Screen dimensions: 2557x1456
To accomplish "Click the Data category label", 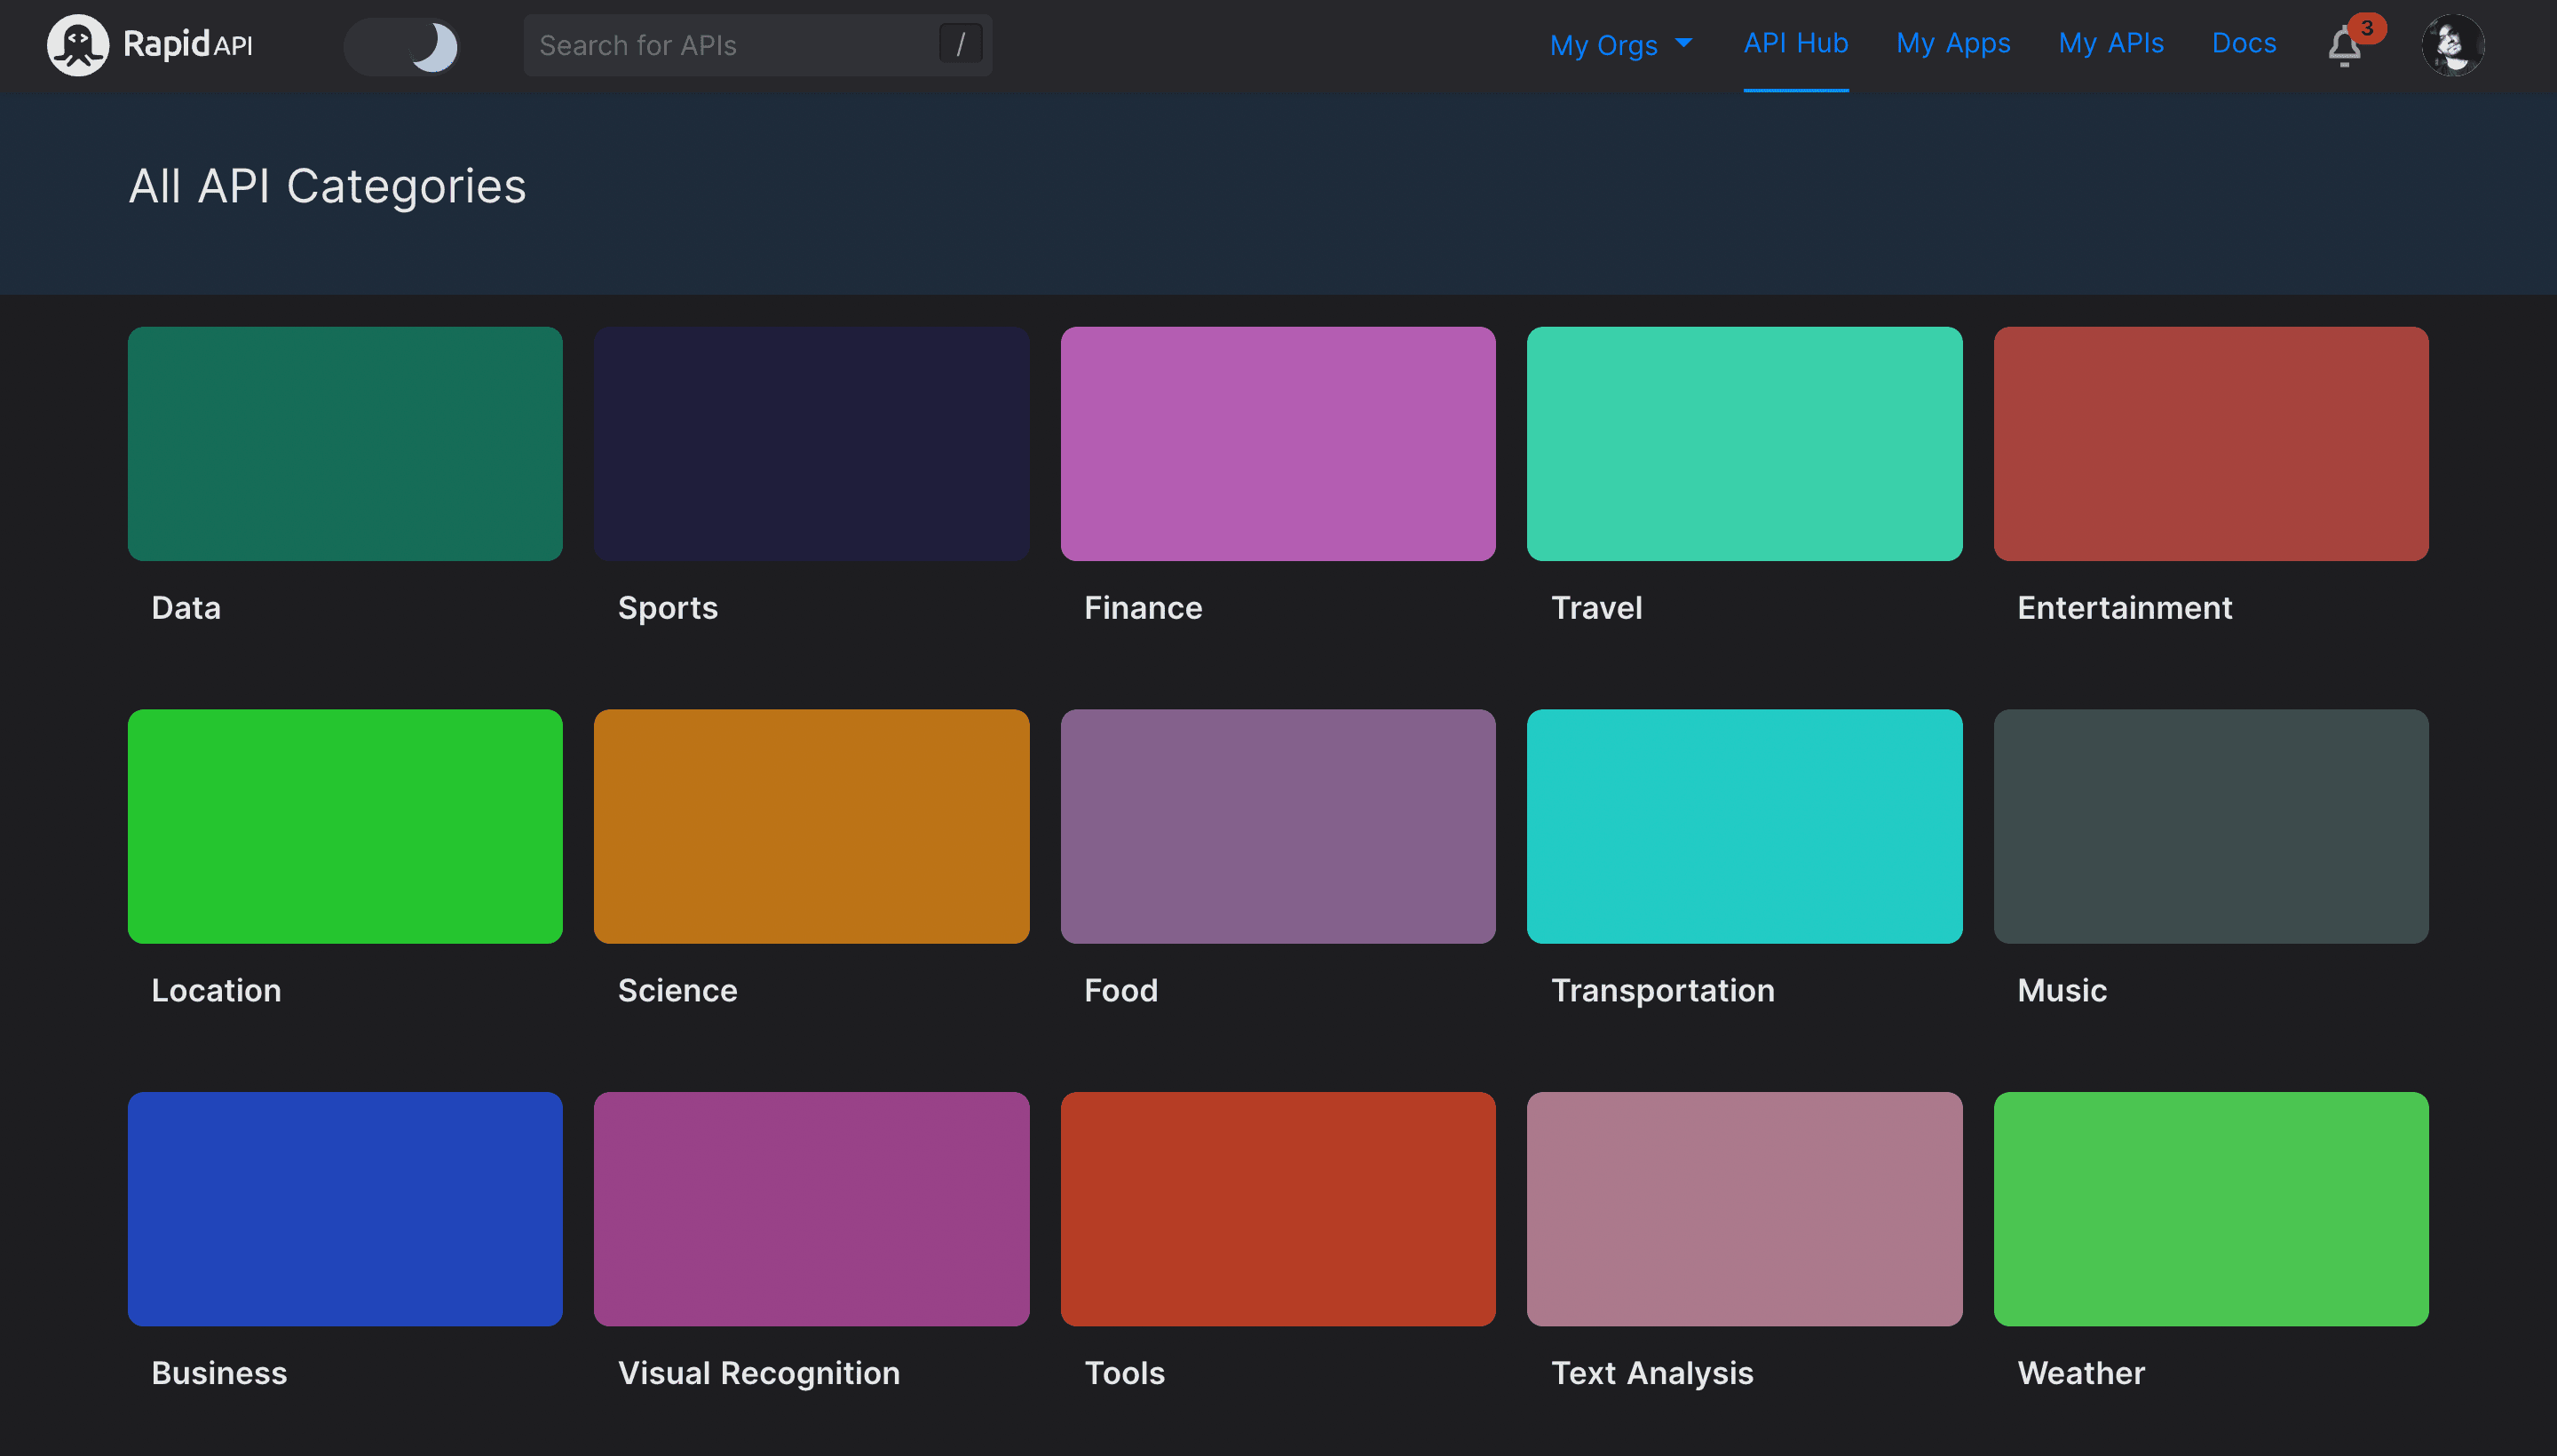I will (x=186, y=608).
